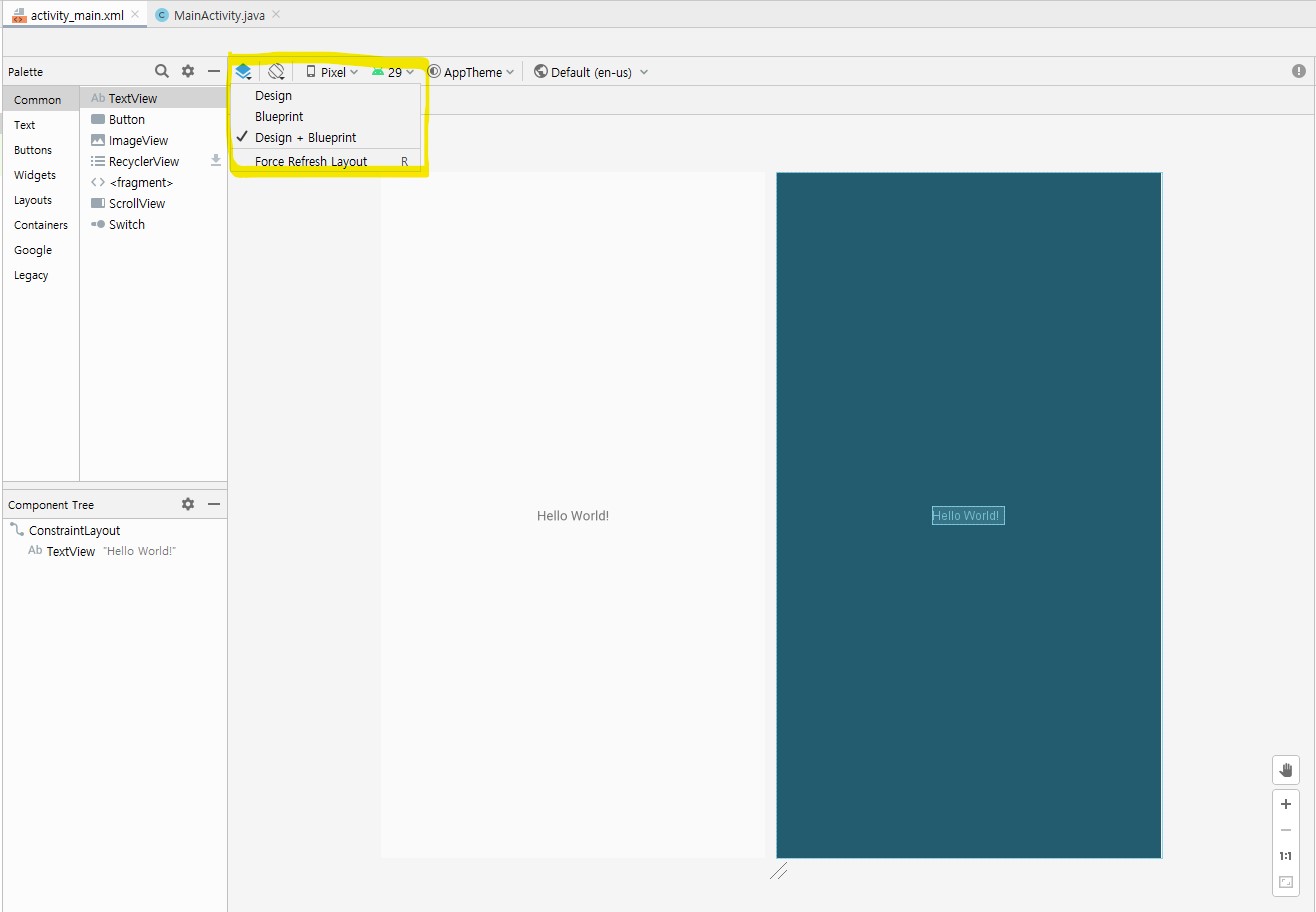Viewport: 1316px width, 912px height.
Task: Click the warning indicator icon at top right
Action: point(1298,71)
